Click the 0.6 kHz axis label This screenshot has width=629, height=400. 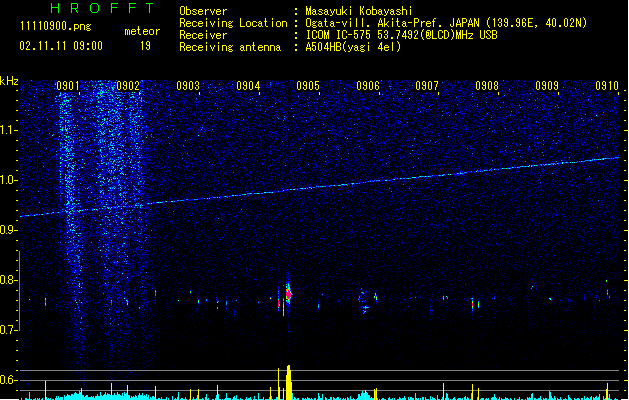(8, 380)
